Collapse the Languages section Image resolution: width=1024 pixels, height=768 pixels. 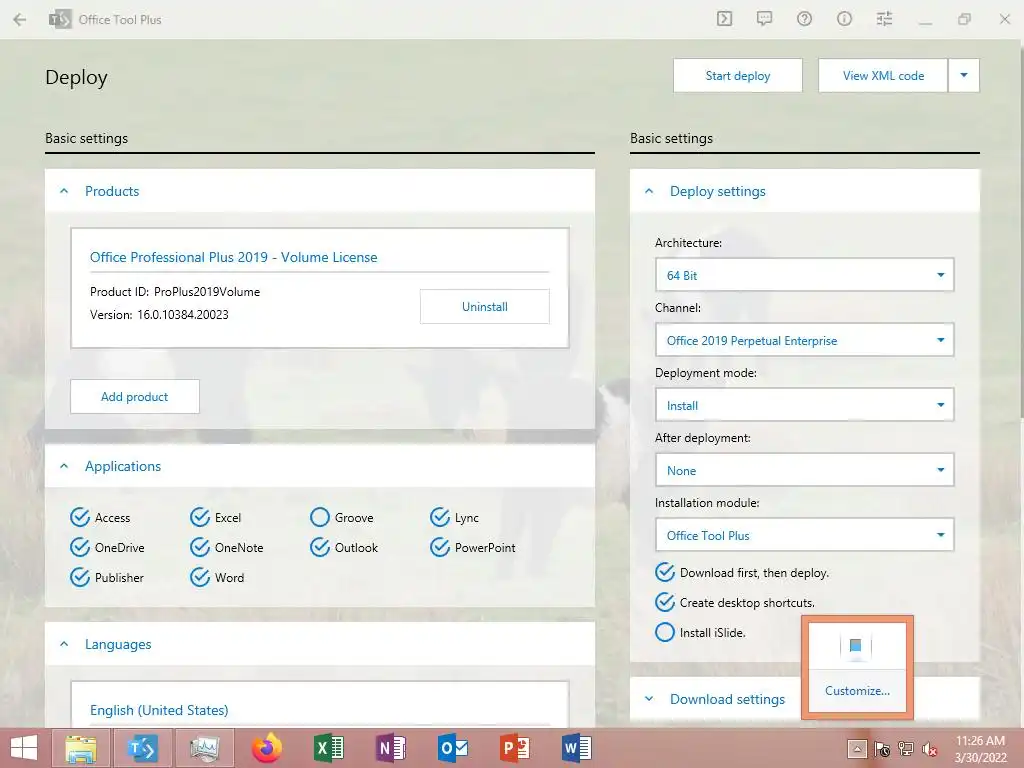(64, 644)
